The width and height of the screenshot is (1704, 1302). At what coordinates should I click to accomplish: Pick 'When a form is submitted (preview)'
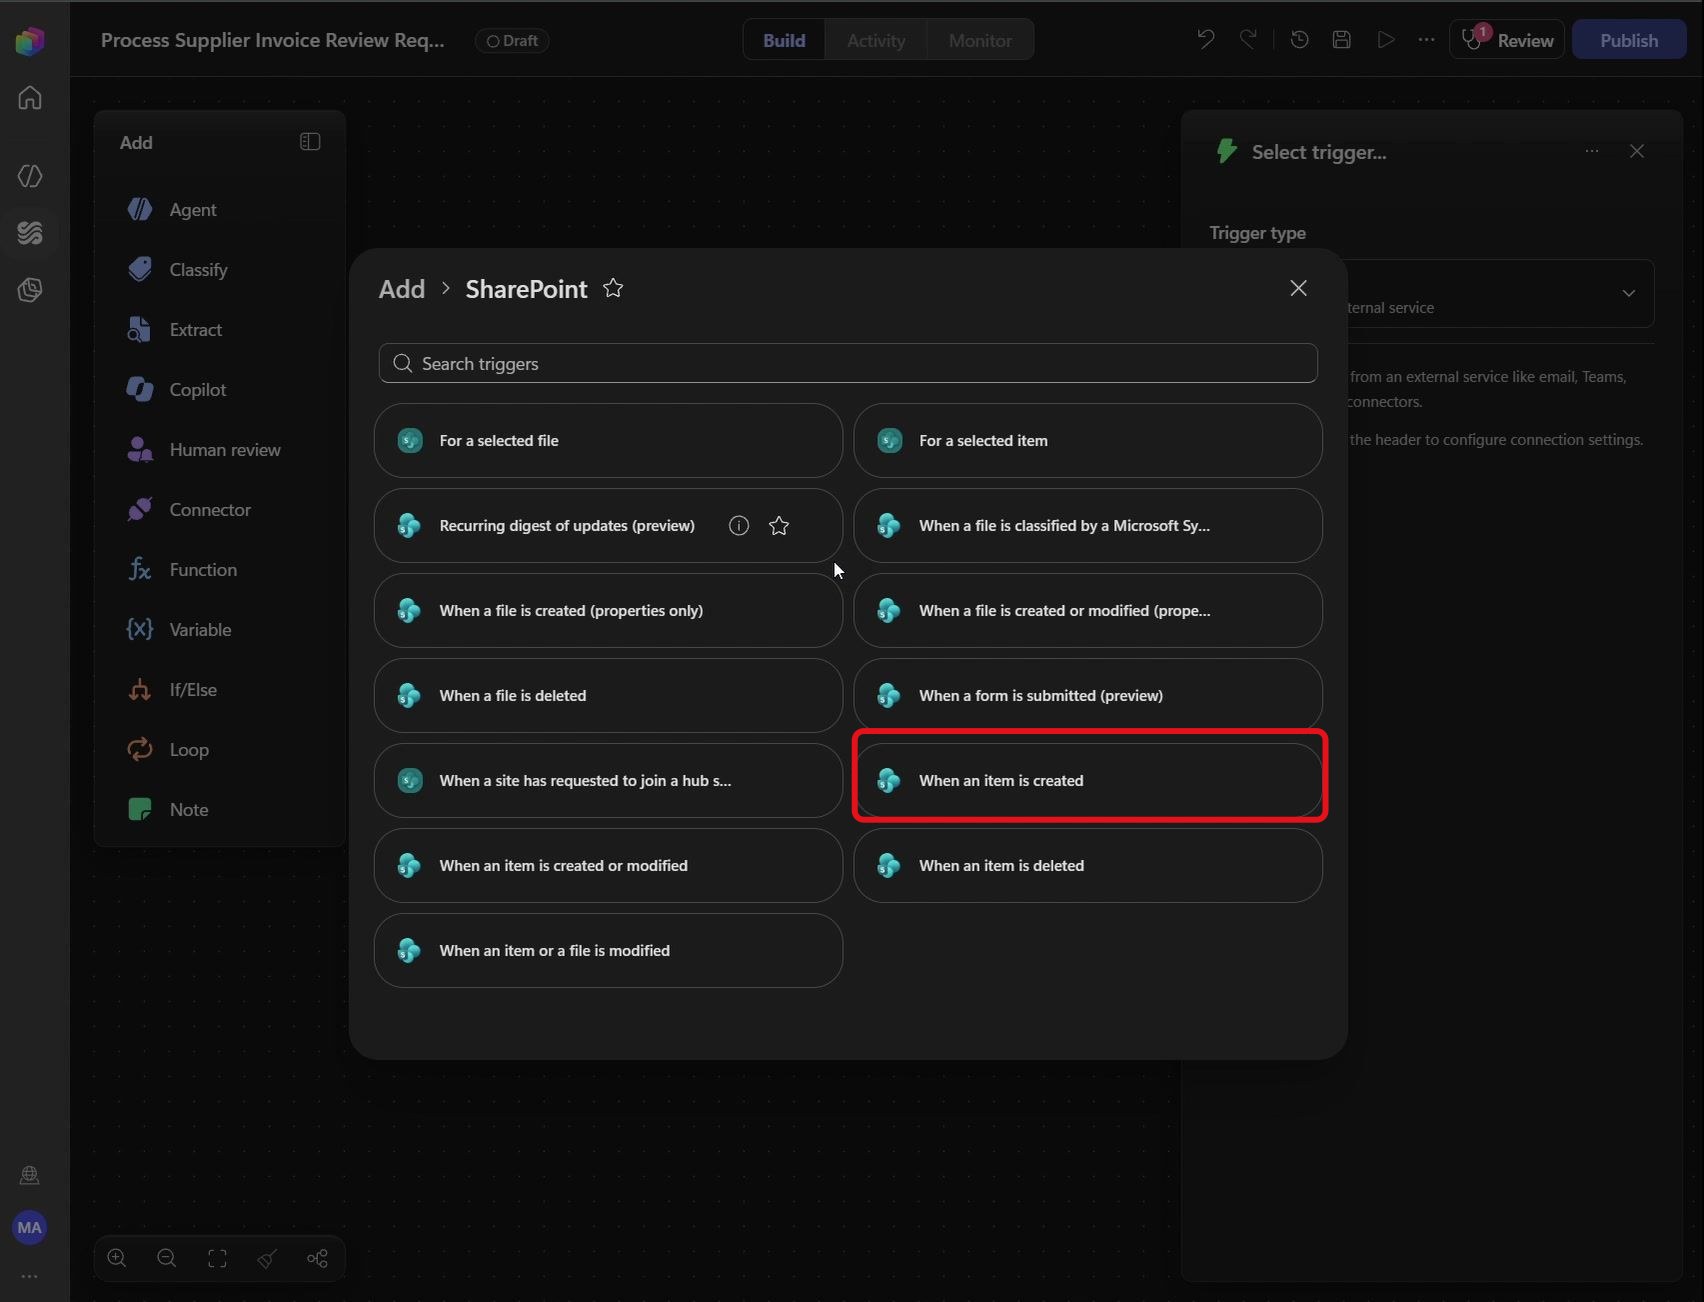(x=1088, y=696)
